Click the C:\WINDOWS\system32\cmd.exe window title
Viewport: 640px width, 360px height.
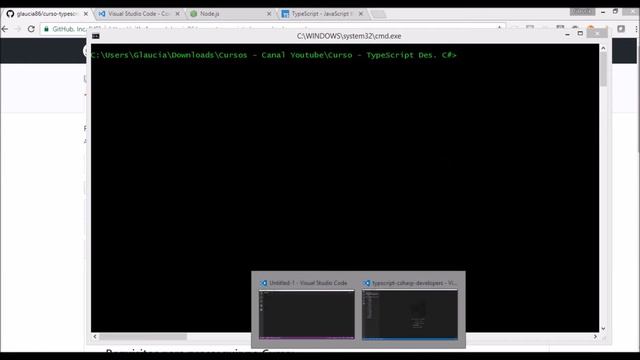(349, 36)
